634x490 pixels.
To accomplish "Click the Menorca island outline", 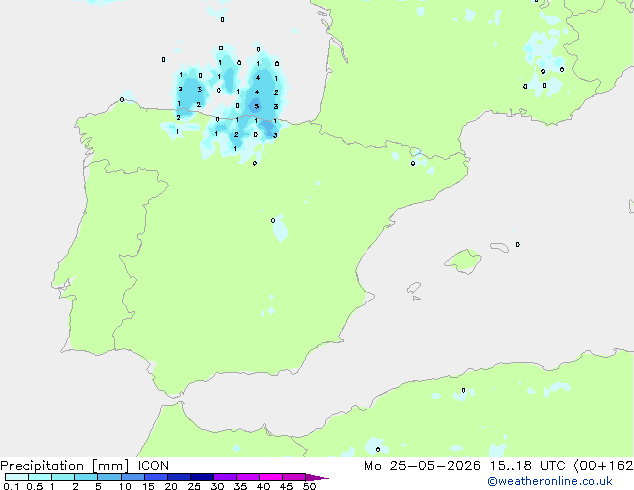I will pos(499,247).
